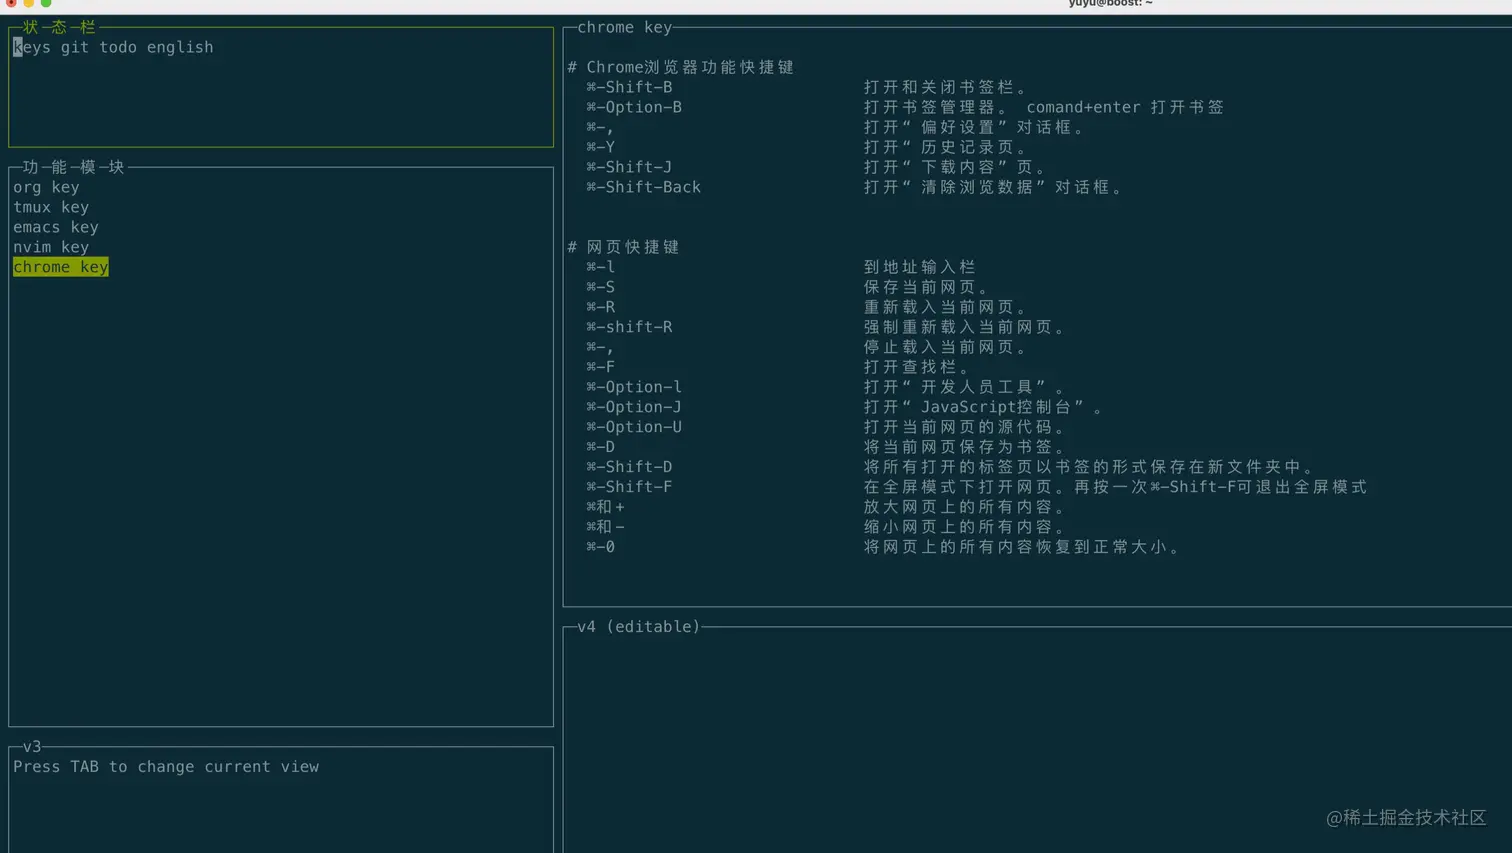The width and height of the screenshot is (1512, 853).
Task: Click the 'Press TAB to change current view' text
Action: 166,767
